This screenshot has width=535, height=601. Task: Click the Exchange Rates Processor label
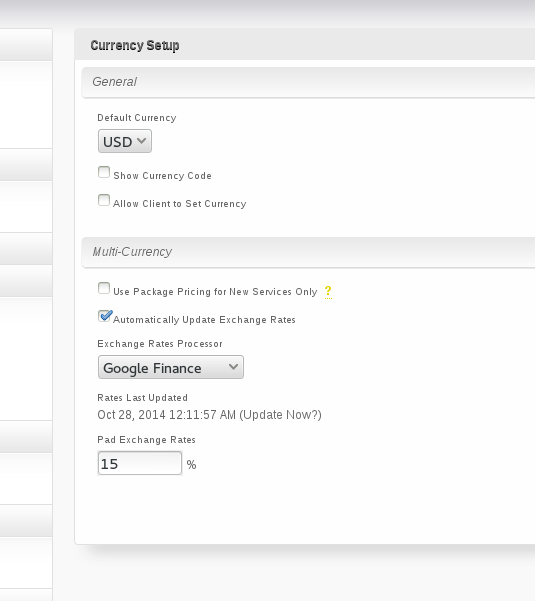tap(160, 344)
